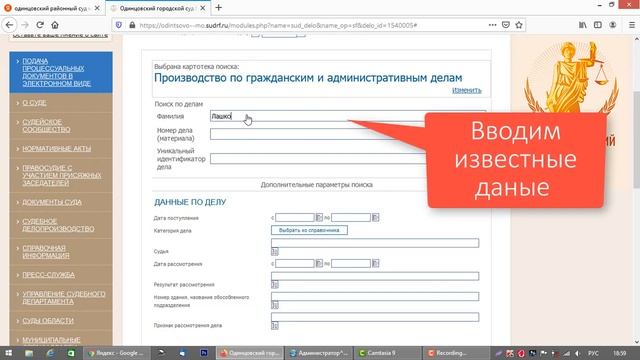Click Дата поступления from-date field
The height and width of the screenshot is (360, 640).
[294, 218]
